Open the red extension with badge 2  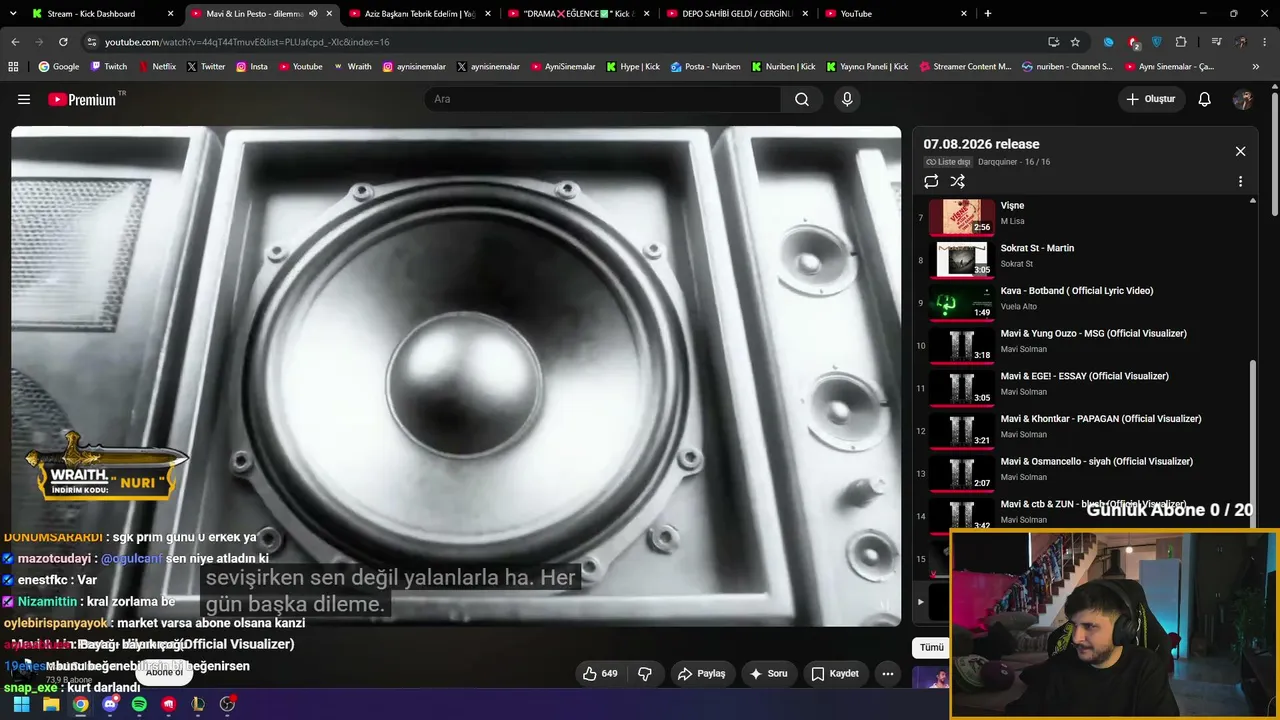click(x=1133, y=42)
